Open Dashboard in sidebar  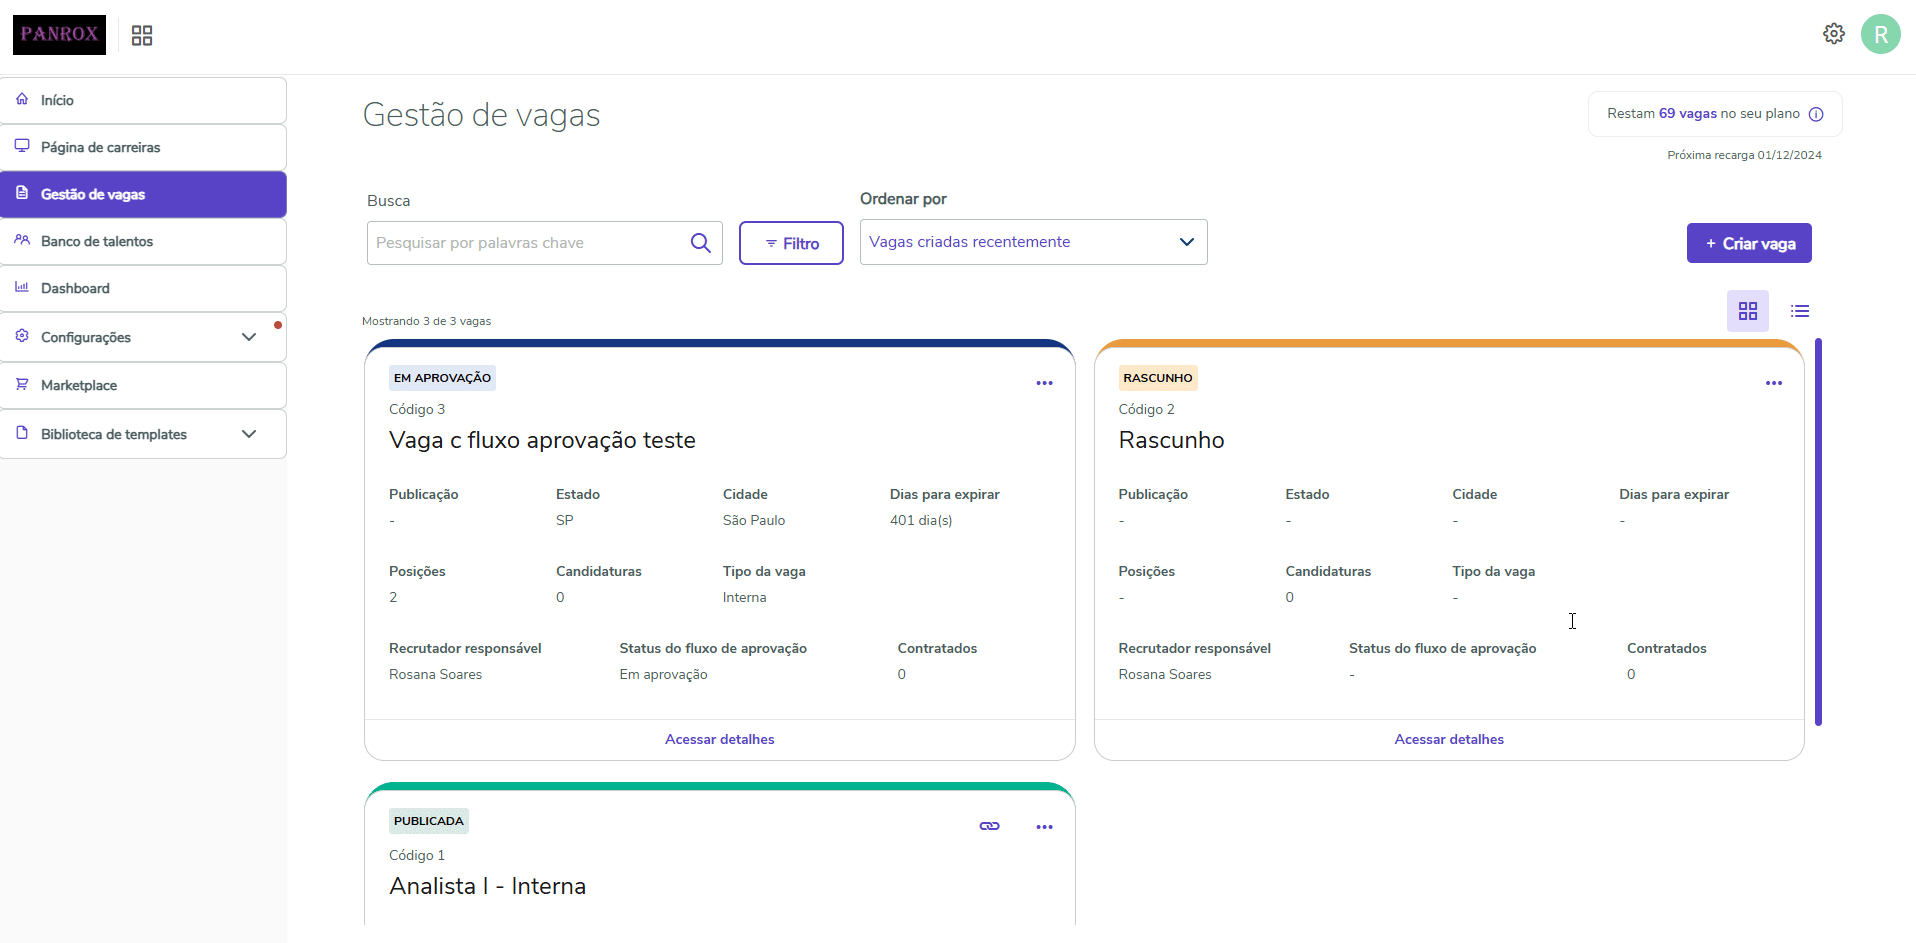point(143,288)
